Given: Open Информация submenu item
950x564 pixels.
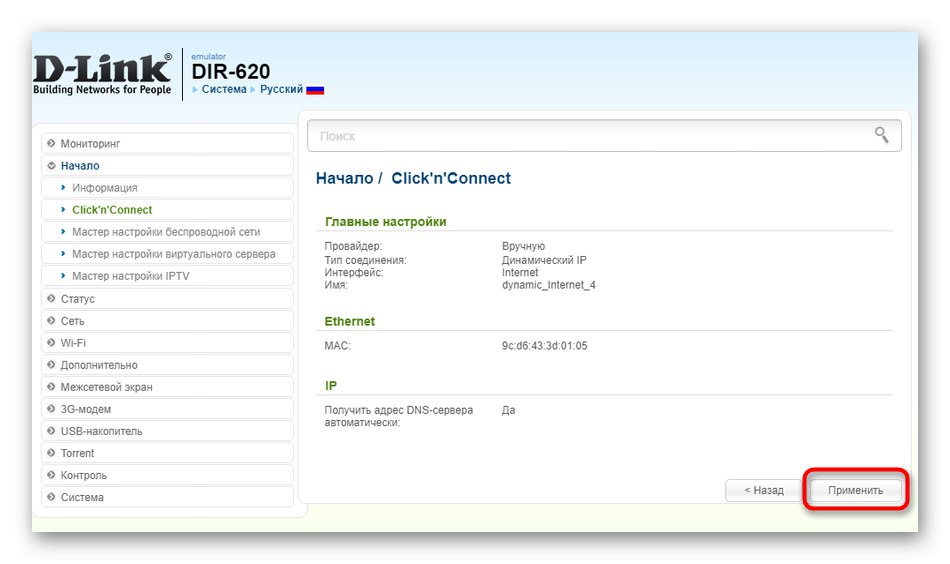Looking at the screenshot, I should (x=105, y=188).
